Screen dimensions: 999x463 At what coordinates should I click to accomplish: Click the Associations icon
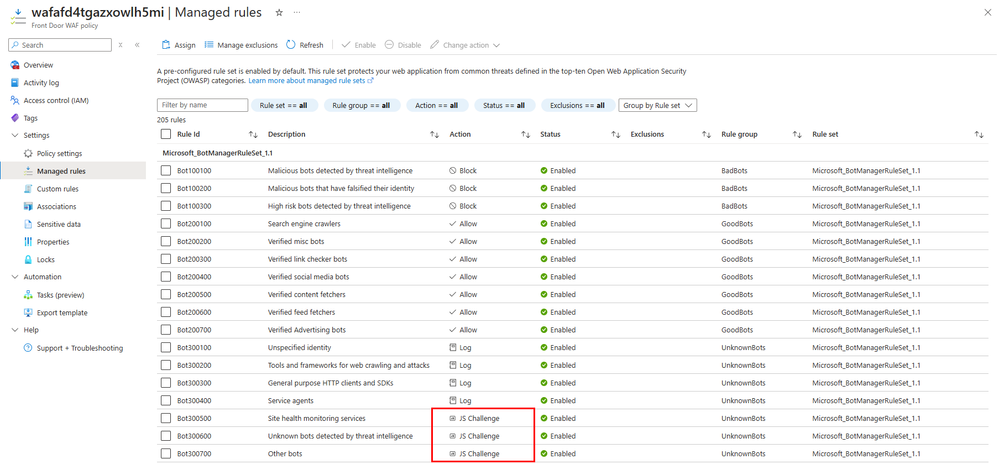pyautogui.click(x=28, y=206)
